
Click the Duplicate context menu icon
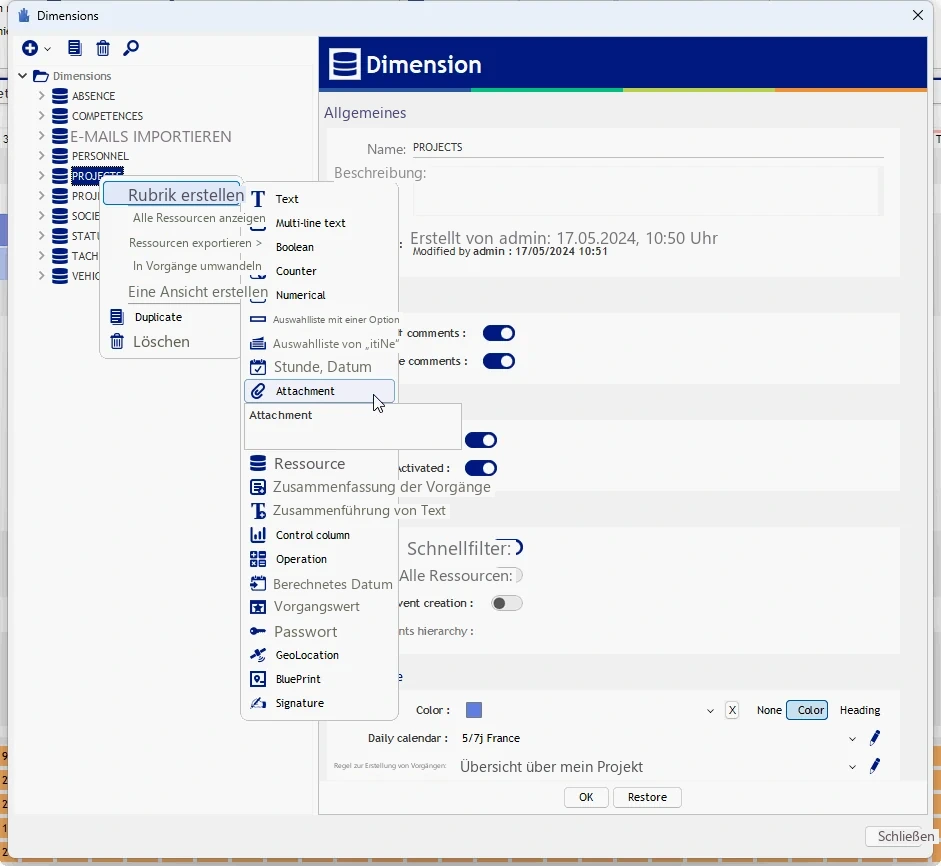pos(116,317)
